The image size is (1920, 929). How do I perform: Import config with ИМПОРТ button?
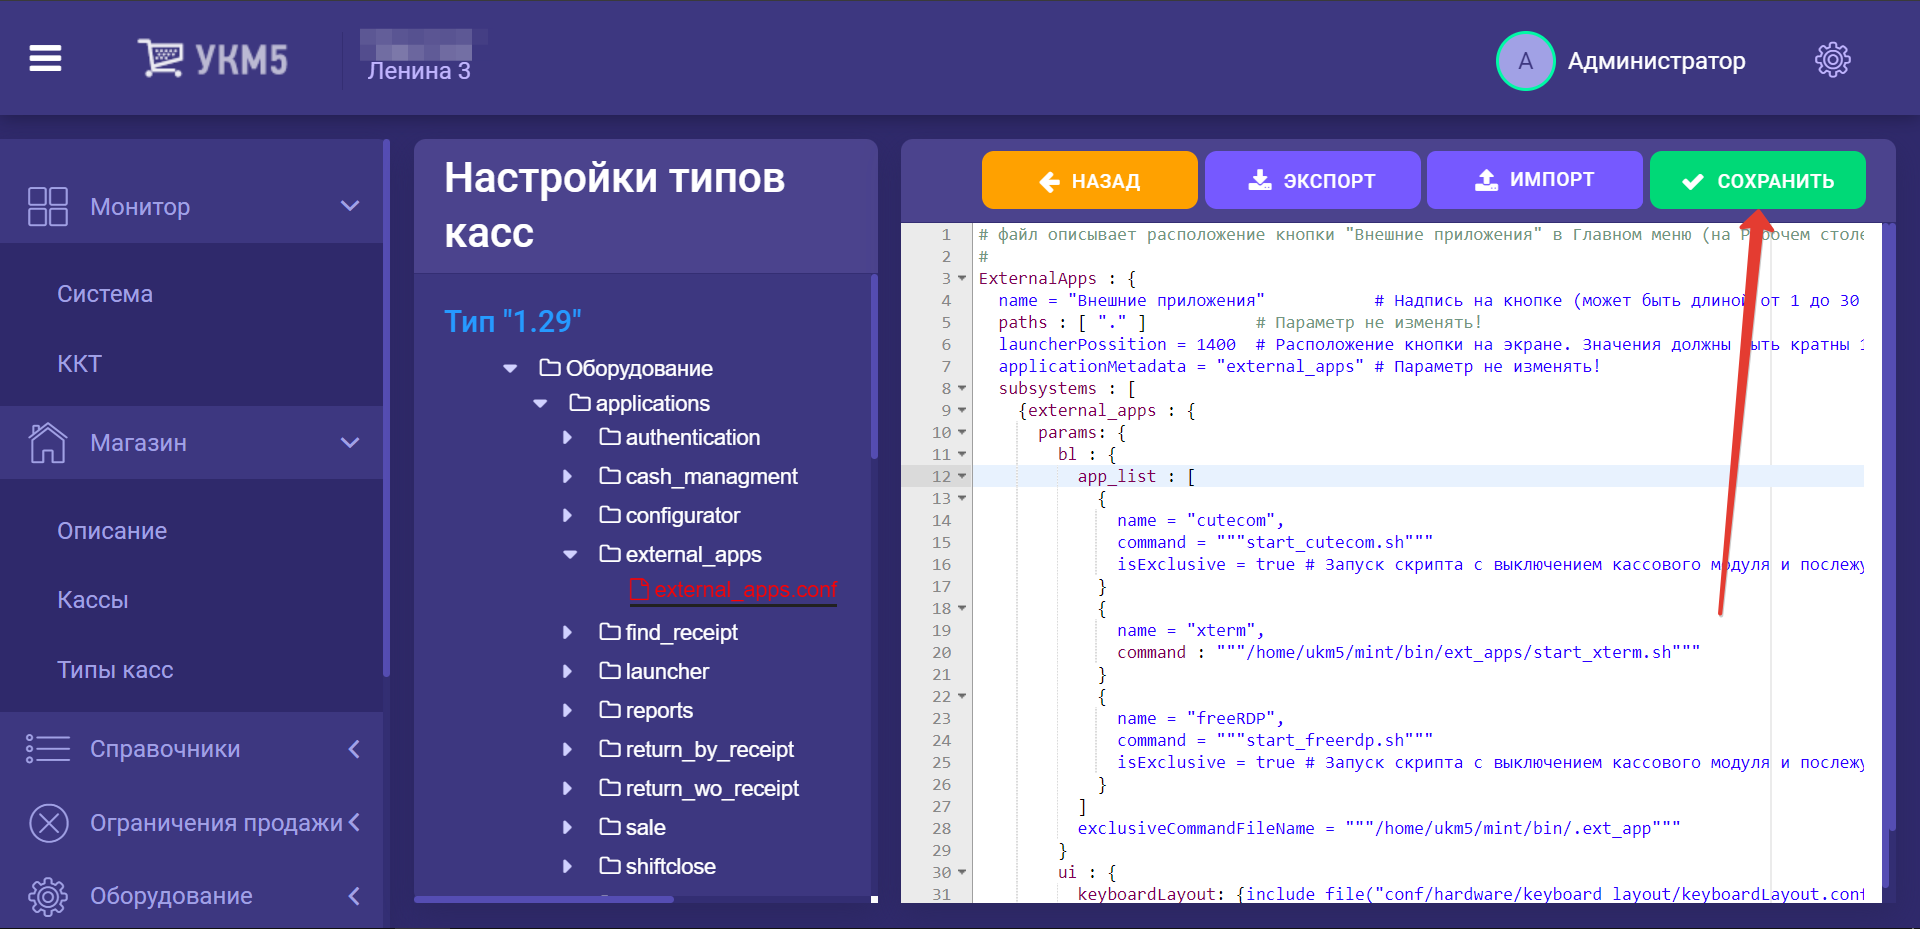click(x=1535, y=180)
